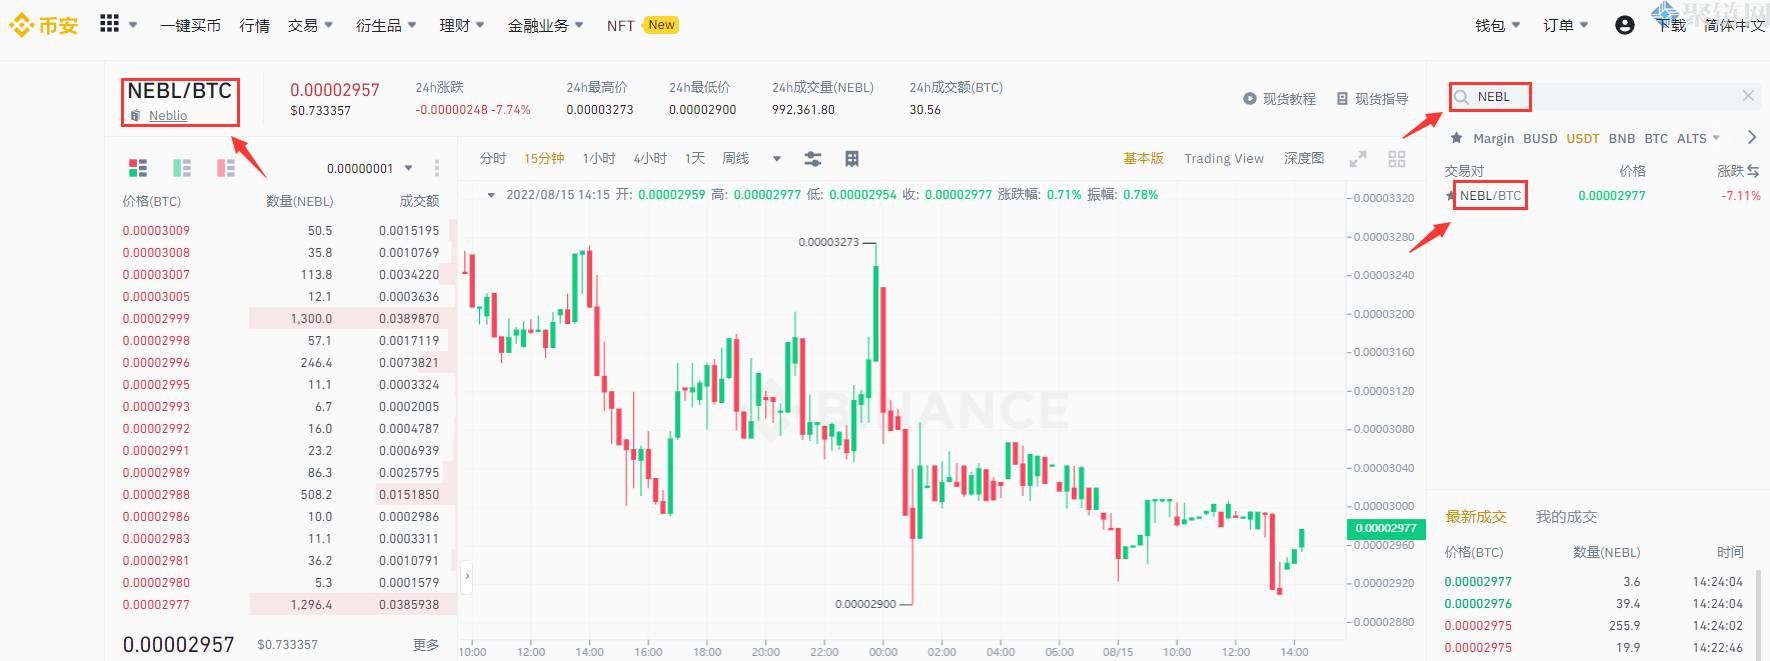Open 现货指导 spot guide link

point(1382,99)
